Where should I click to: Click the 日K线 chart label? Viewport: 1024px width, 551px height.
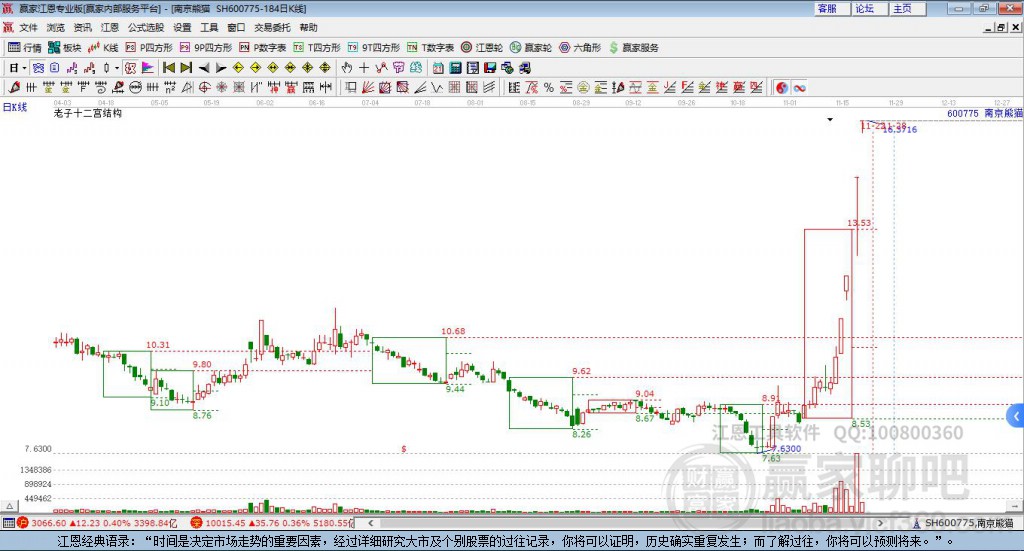pyautogui.click(x=15, y=107)
